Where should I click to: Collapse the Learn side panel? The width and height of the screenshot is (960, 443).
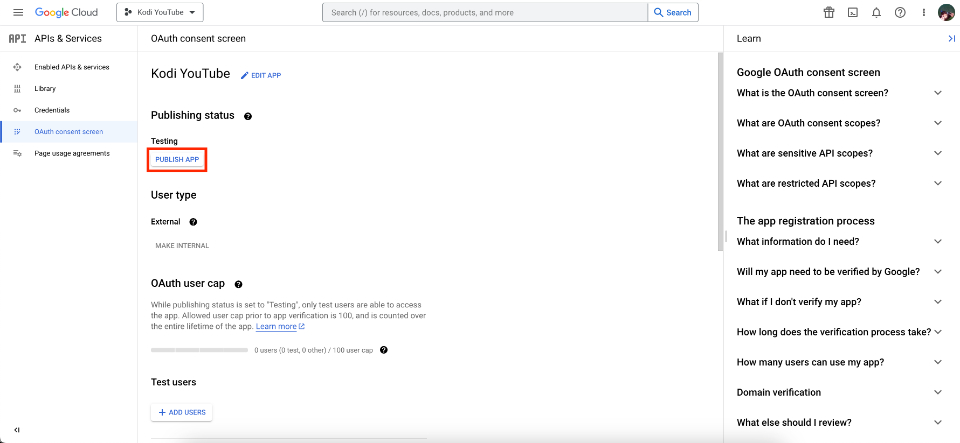click(x=951, y=39)
